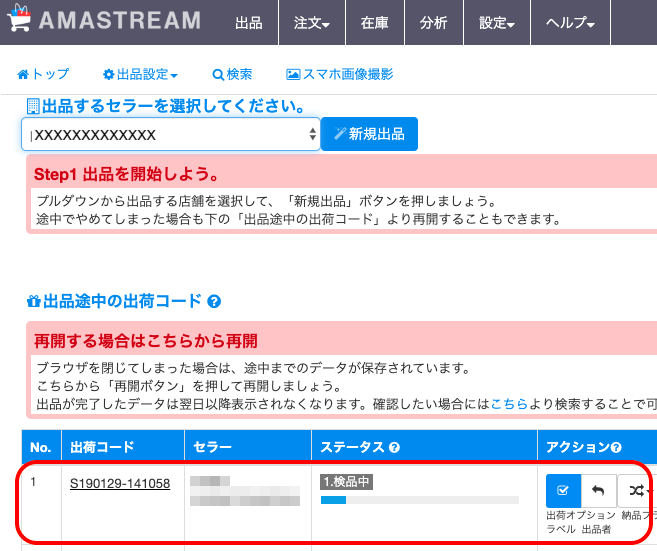This screenshot has height=551, width=657.
Task: Click help icon in アクション header
Action: pos(616,448)
